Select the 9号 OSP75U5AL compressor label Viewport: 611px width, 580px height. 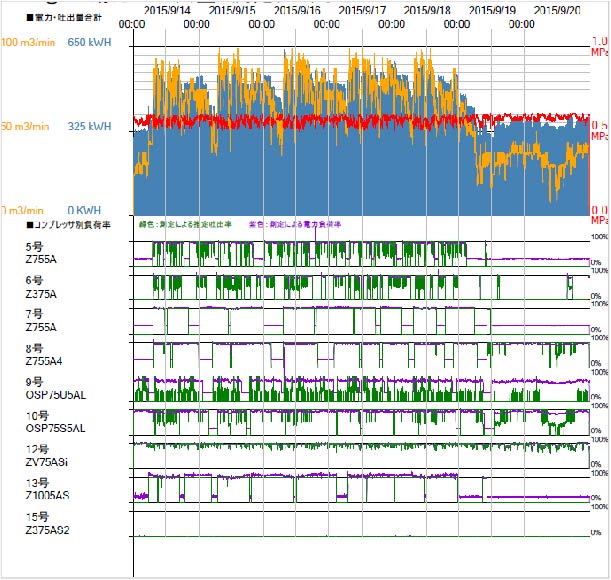[x=48, y=389]
